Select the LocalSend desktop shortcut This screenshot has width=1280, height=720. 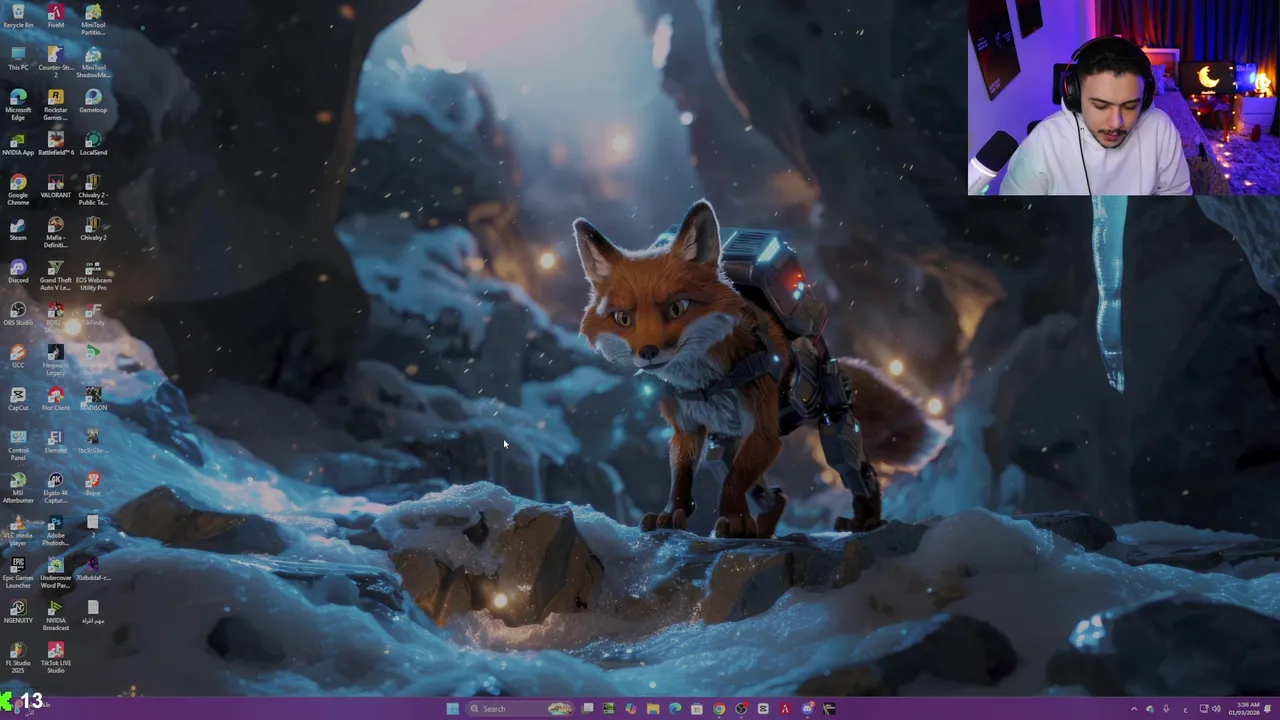(93, 144)
